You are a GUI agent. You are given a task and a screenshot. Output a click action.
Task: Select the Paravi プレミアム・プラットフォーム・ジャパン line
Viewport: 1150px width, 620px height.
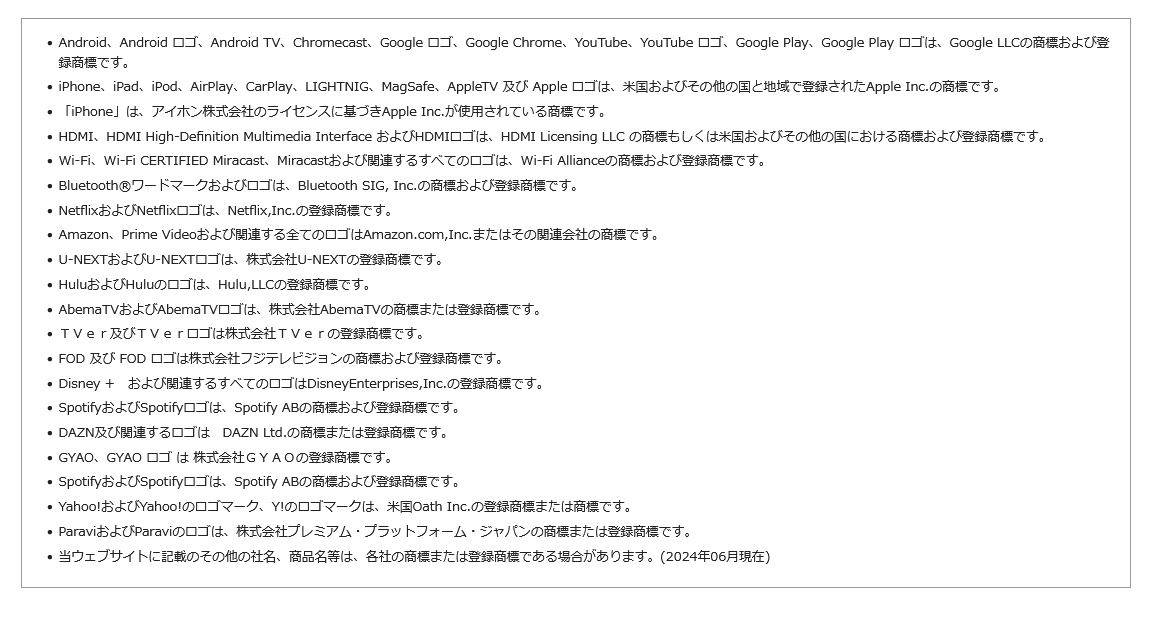point(376,532)
